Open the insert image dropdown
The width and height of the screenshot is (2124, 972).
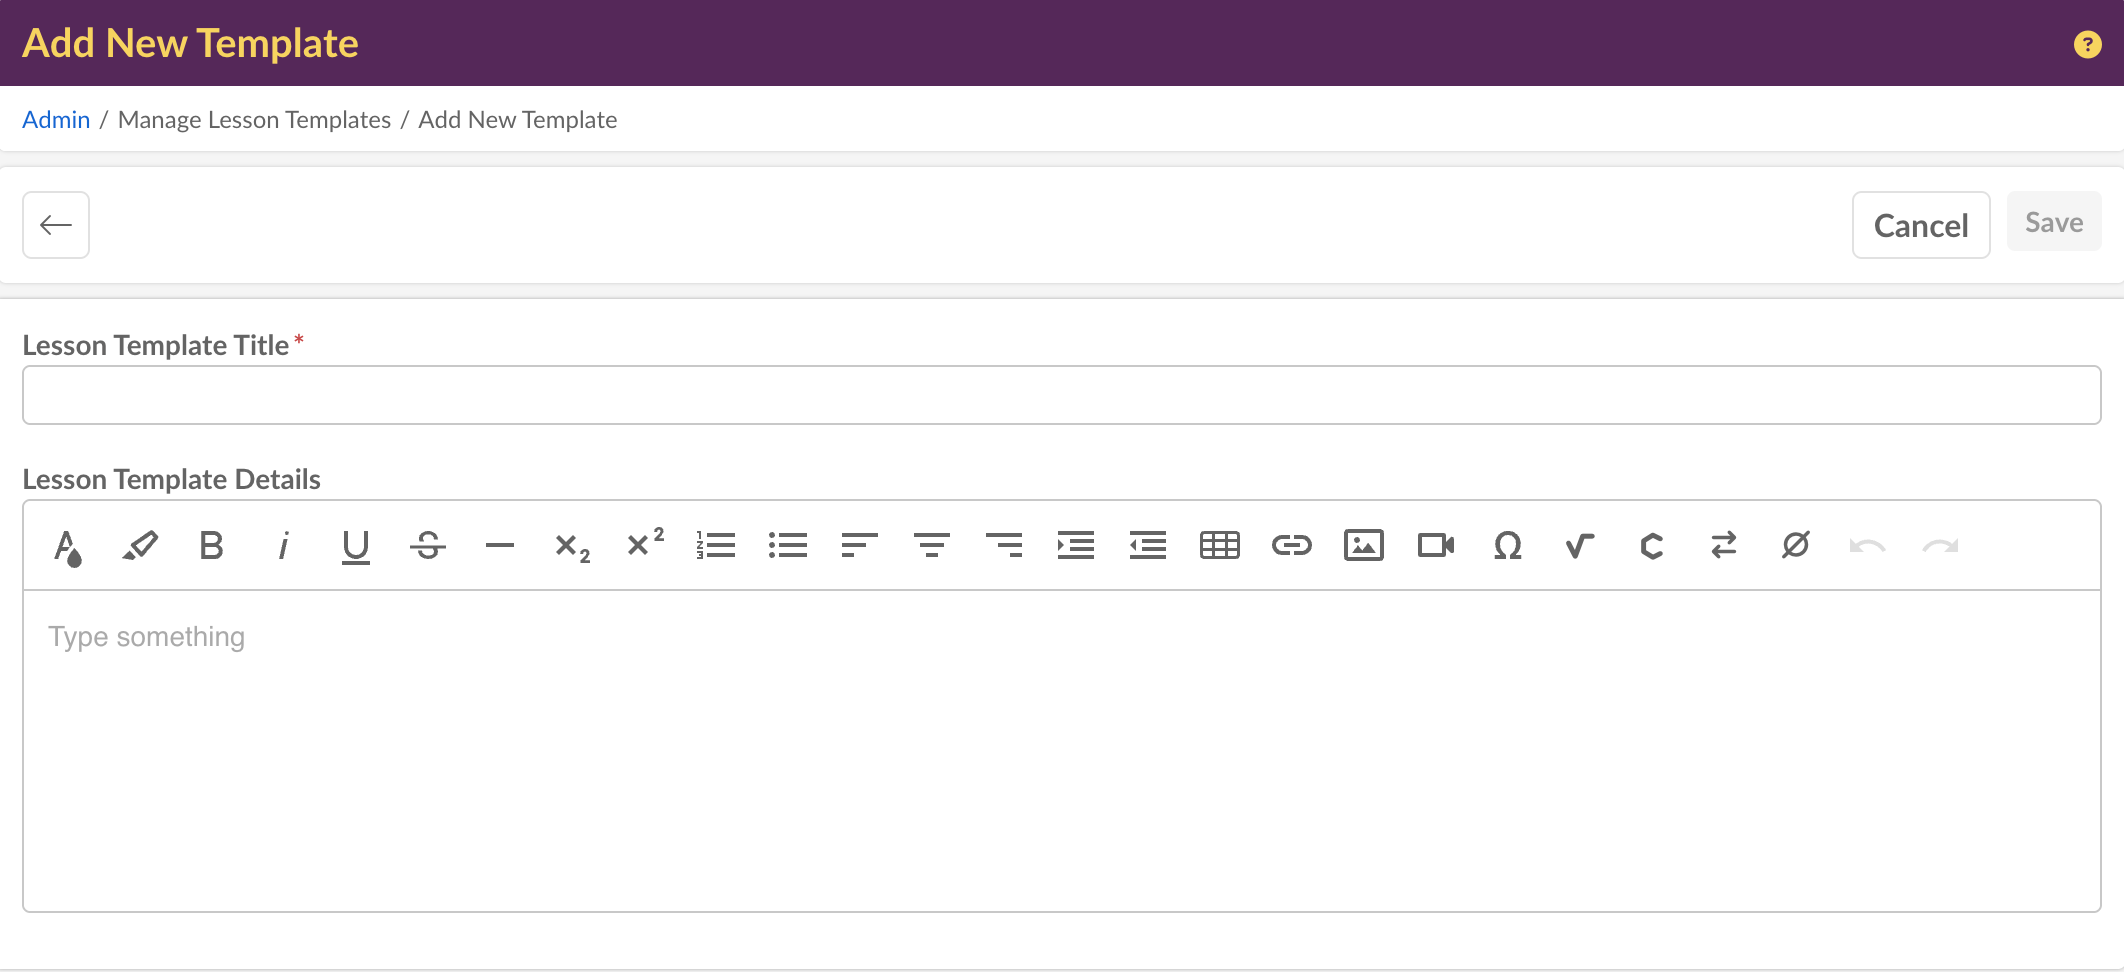[1363, 546]
